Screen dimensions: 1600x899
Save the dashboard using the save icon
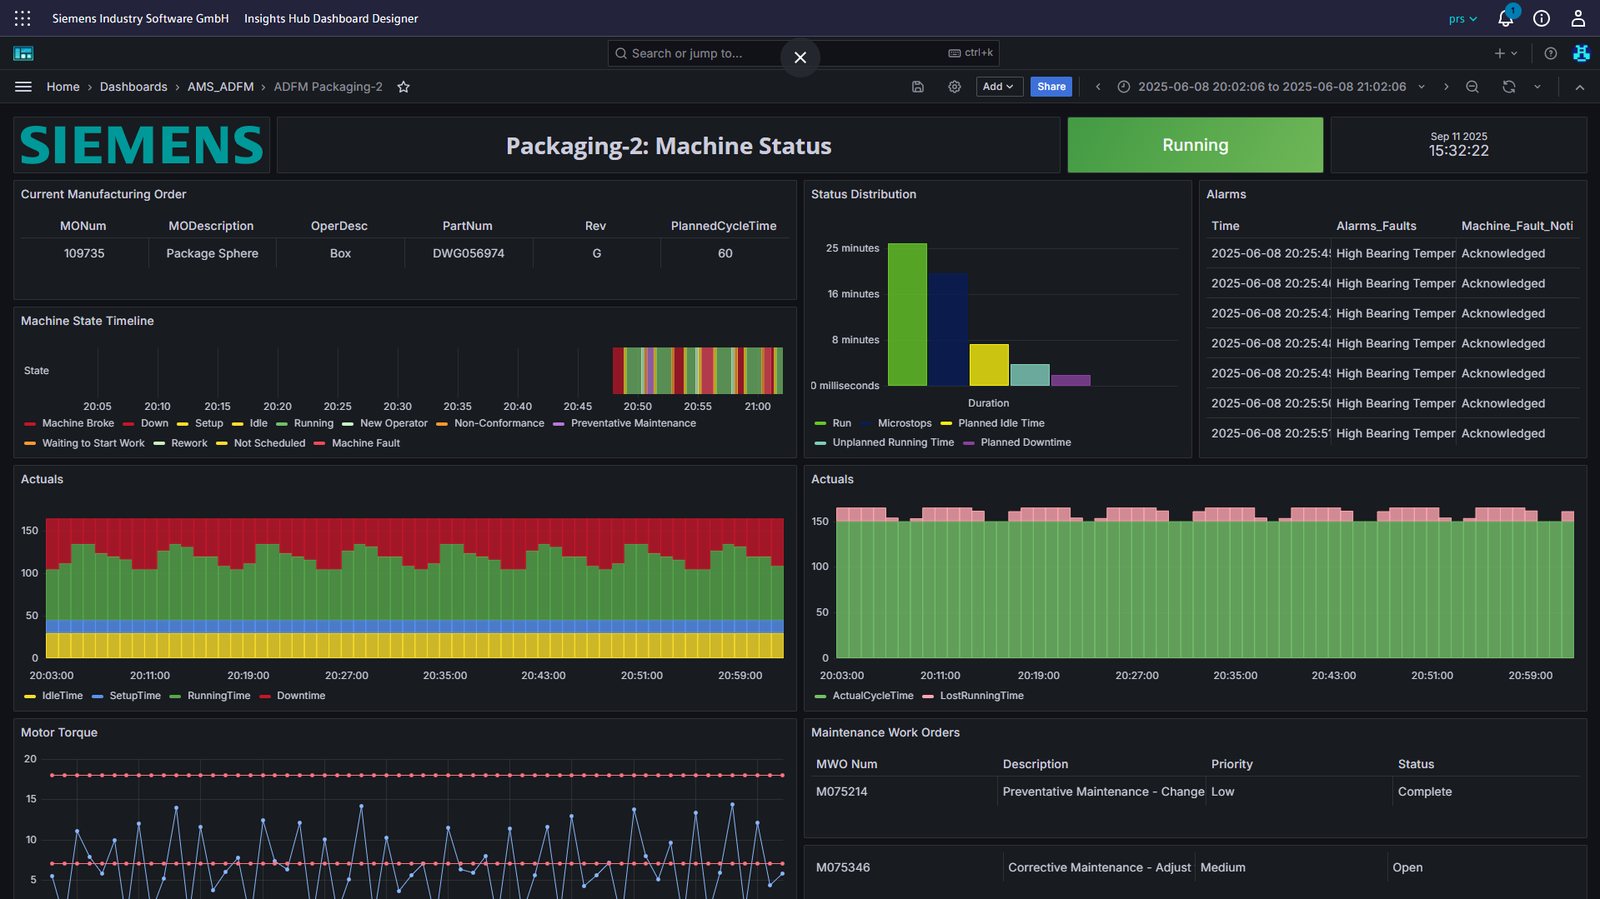(917, 87)
